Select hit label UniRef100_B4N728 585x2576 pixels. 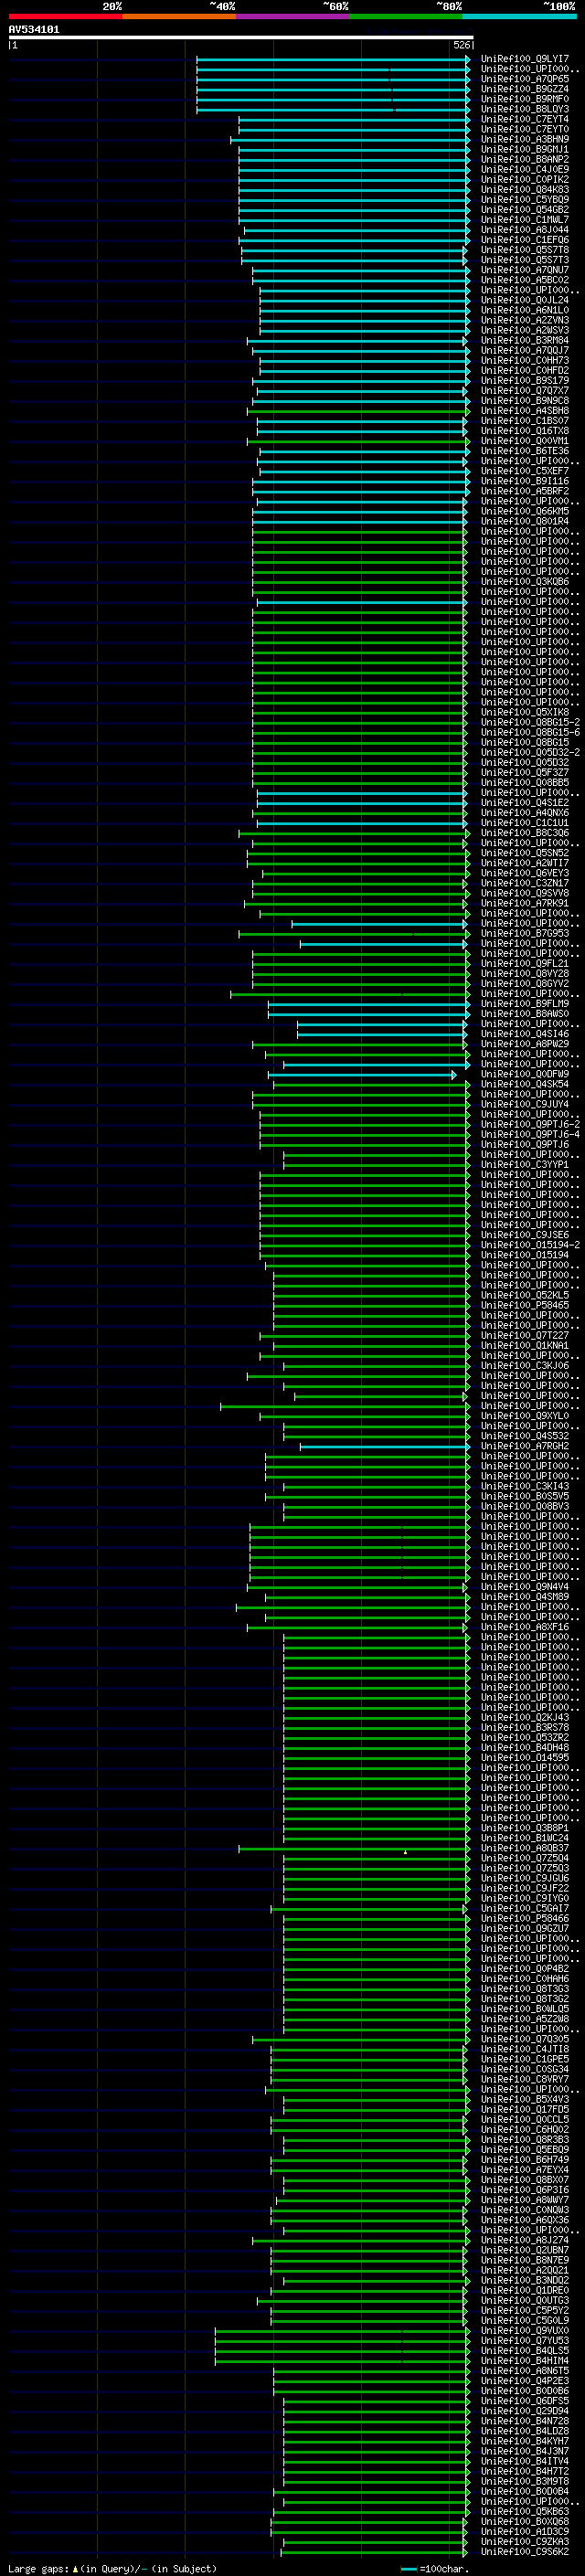[525, 2421]
